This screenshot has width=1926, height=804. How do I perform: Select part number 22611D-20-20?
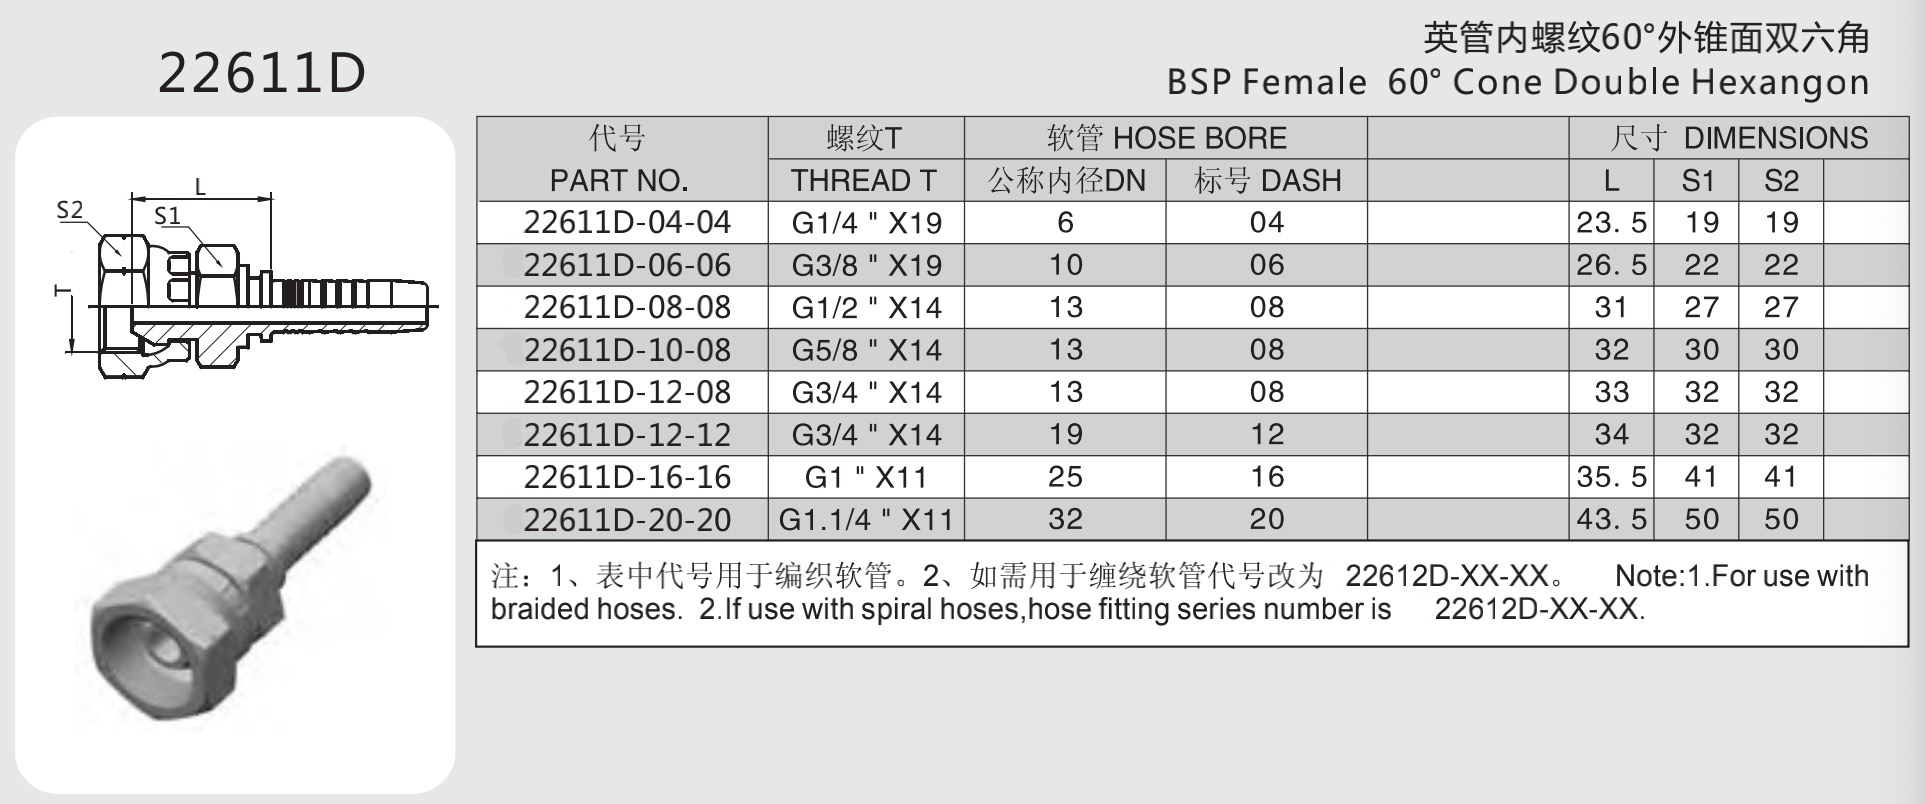(627, 520)
